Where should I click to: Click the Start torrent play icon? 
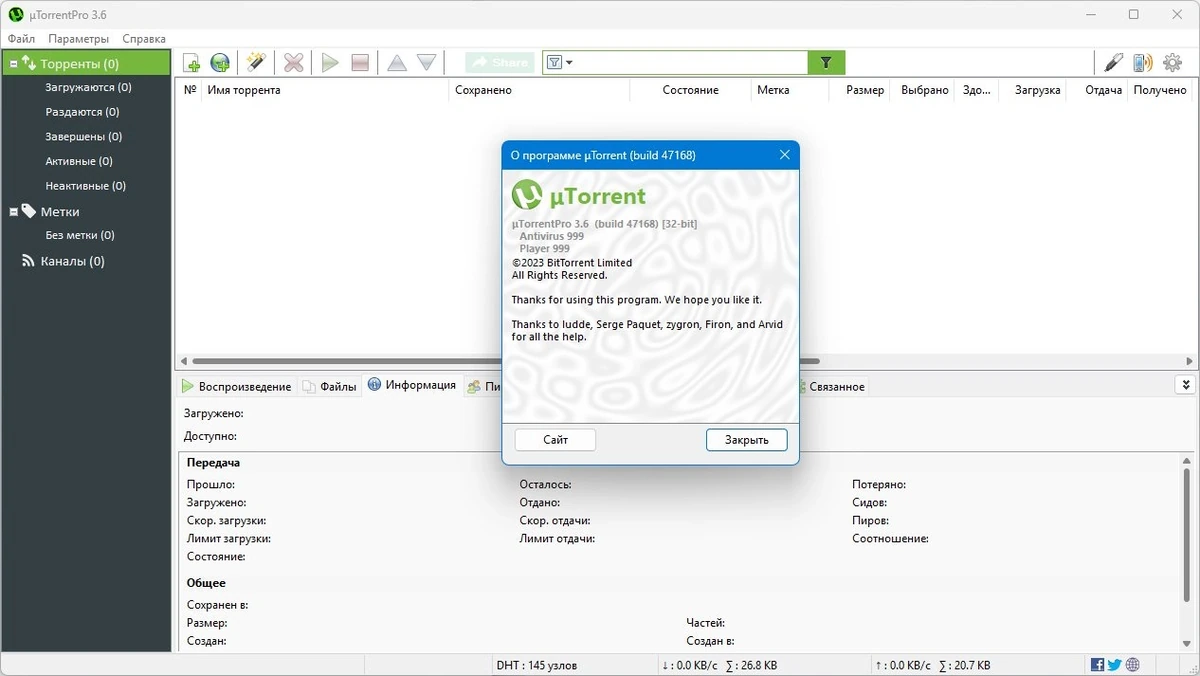point(329,63)
